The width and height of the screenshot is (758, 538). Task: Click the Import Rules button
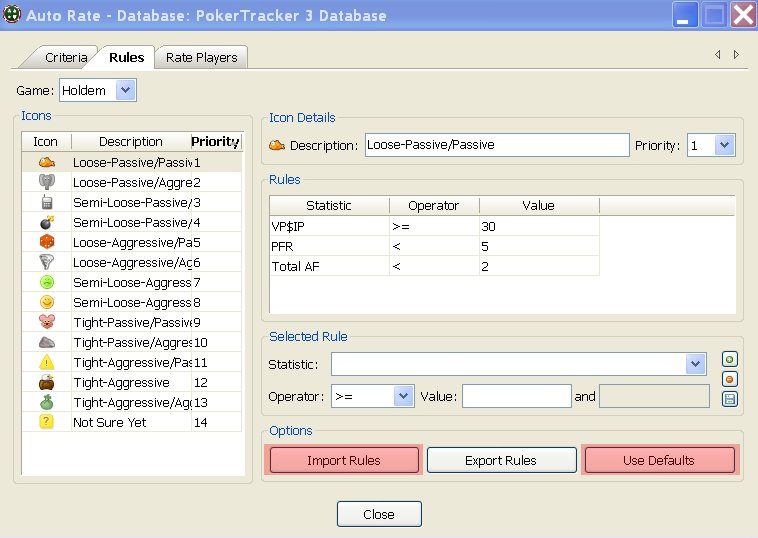pyautogui.click(x=344, y=460)
